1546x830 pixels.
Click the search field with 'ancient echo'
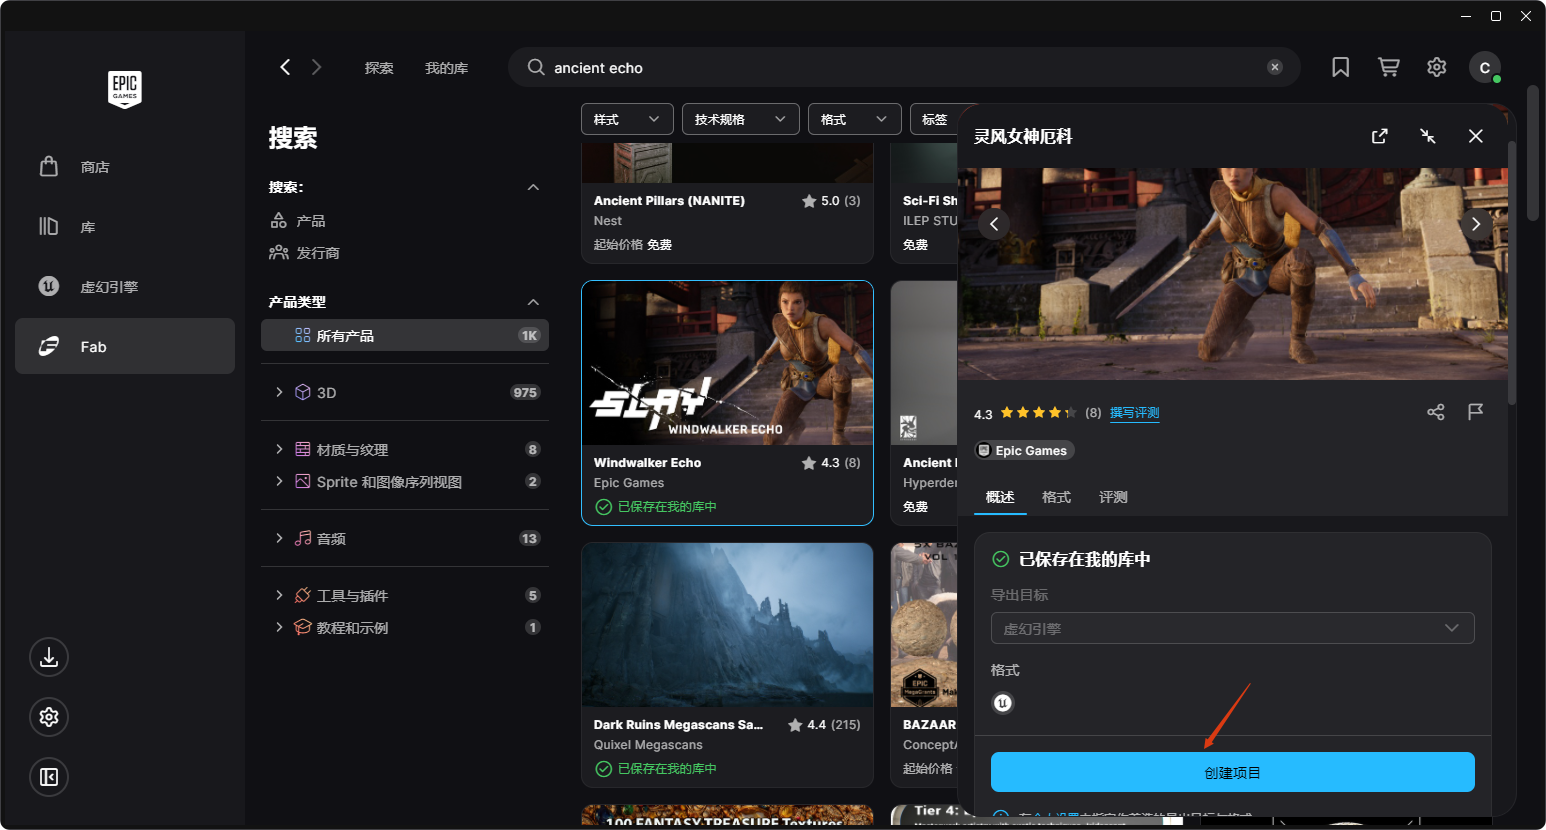(x=904, y=67)
